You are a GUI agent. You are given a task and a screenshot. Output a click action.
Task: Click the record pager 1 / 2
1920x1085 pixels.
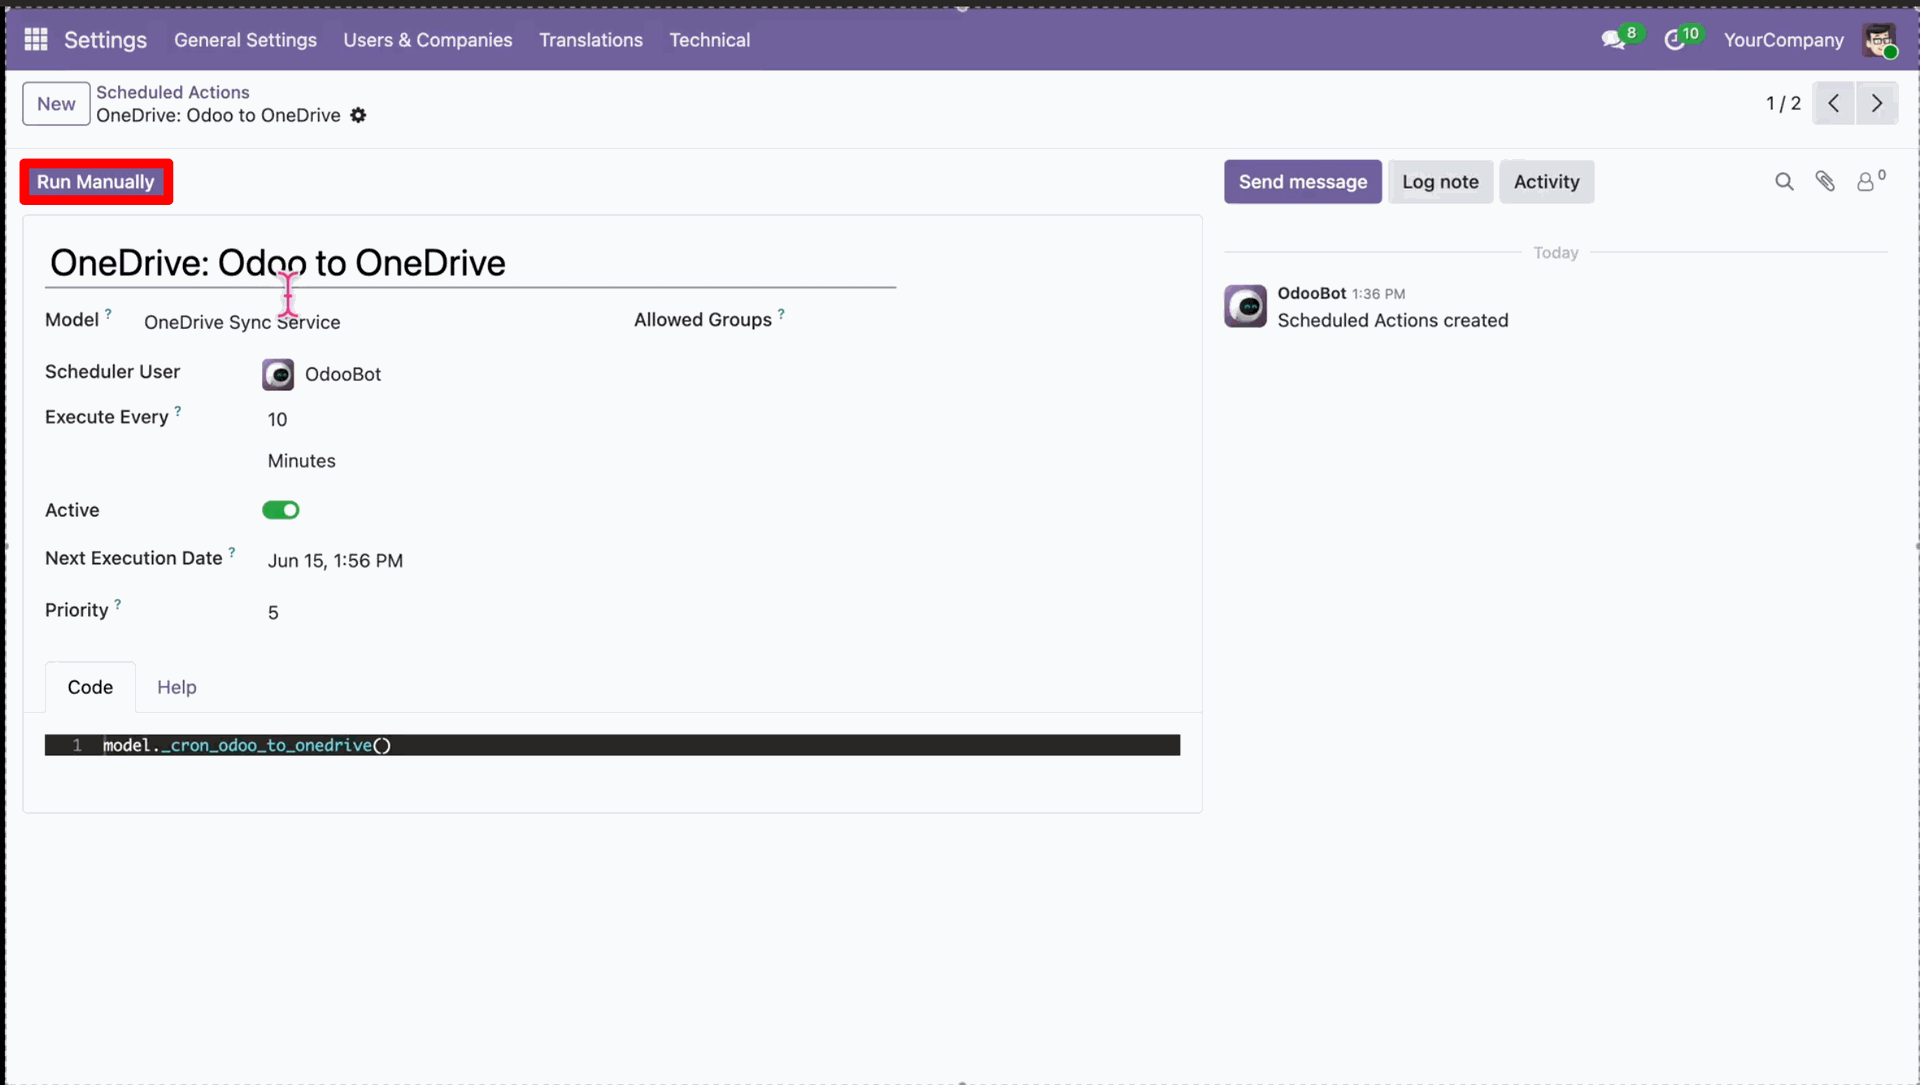(1783, 103)
